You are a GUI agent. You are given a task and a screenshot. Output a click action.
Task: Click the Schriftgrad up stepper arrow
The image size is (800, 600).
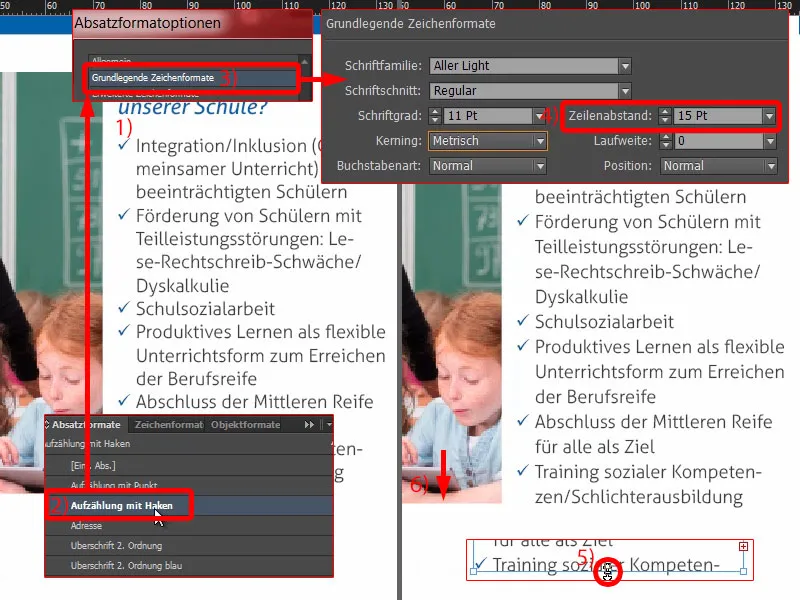coord(432,110)
